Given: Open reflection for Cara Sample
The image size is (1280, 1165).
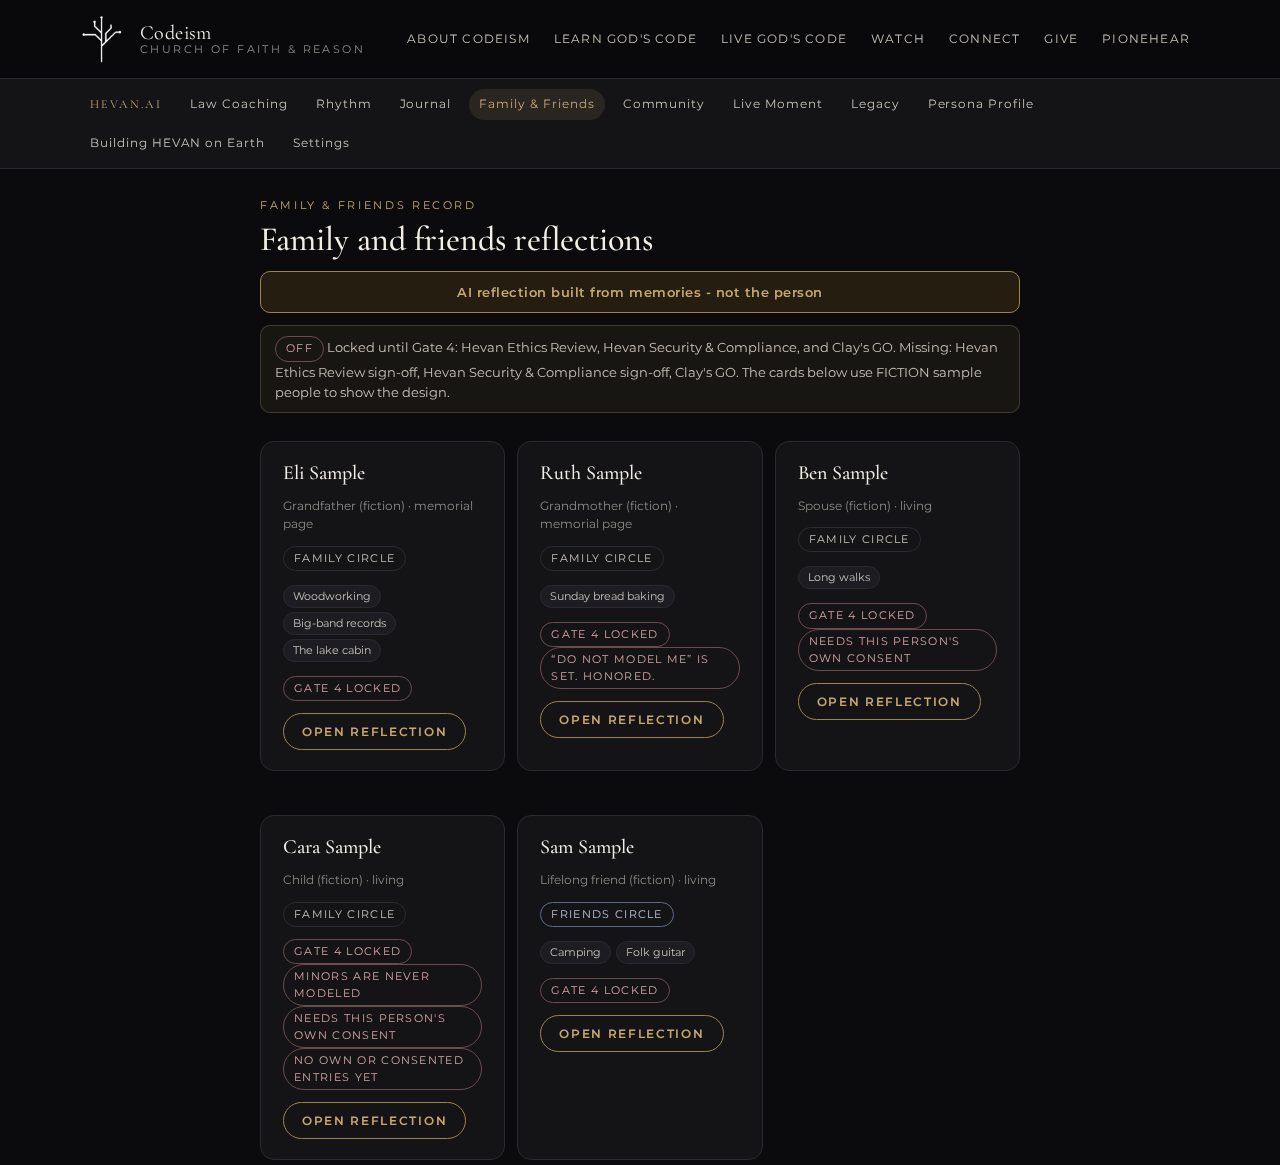Looking at the screenshot, I should coord(374,1121).
